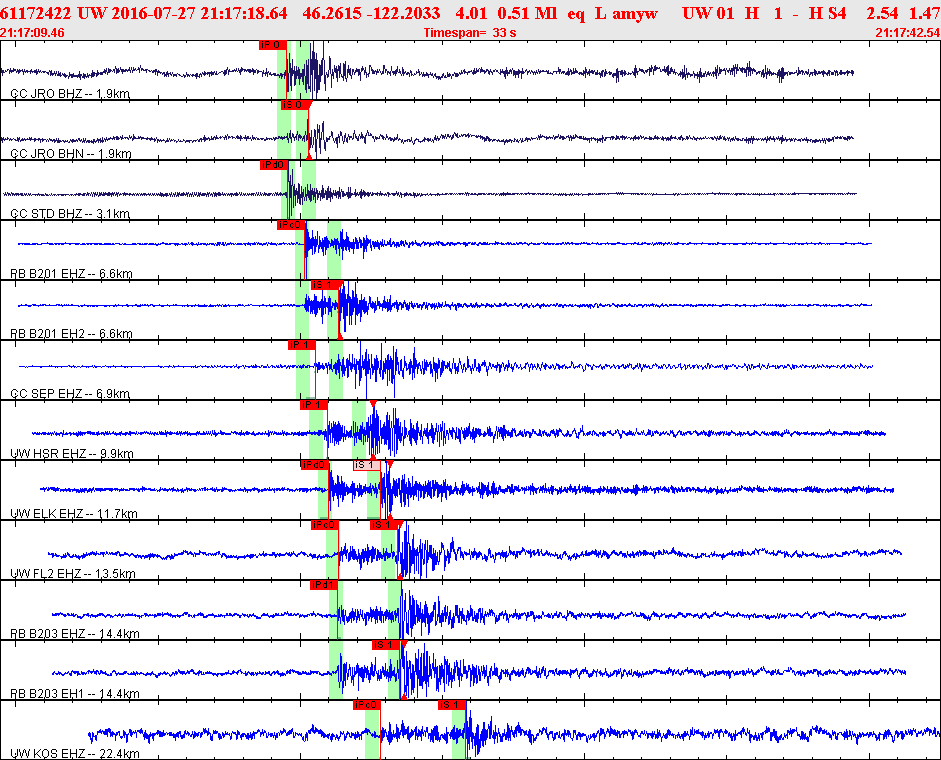The height and width of the screenshot is (760, 941).
Task: Click the iPc0 pick flag on KOS EHZ
Action: click(x=367, y=705)
